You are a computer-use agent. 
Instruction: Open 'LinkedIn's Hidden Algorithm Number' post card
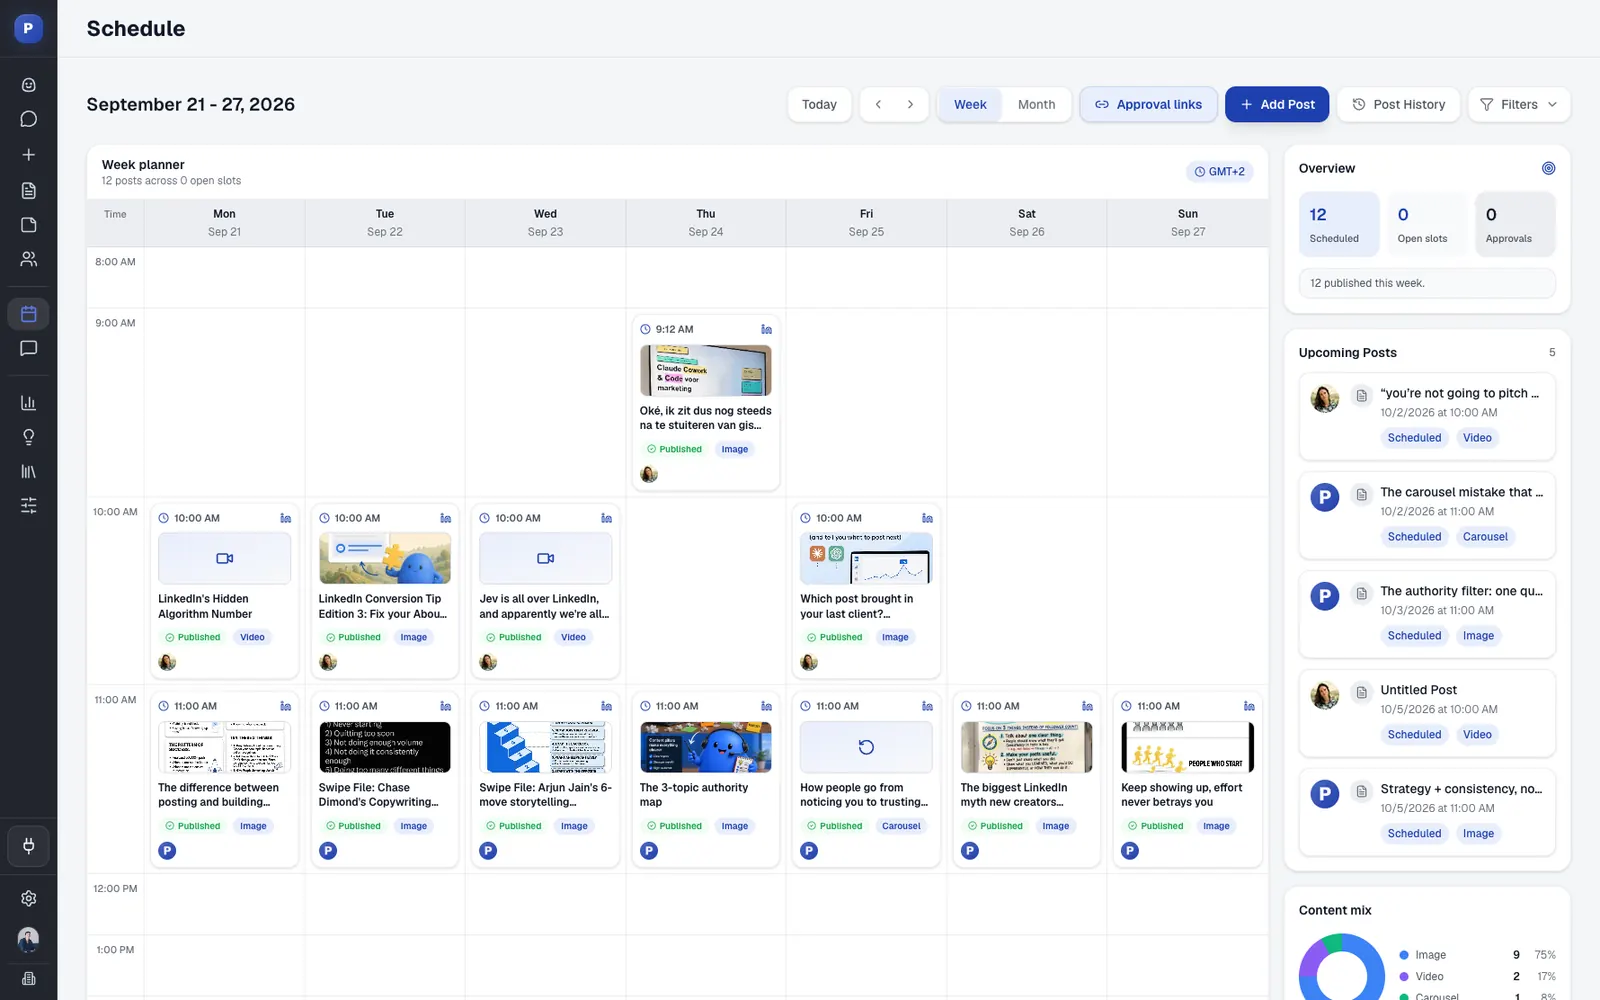224,590
